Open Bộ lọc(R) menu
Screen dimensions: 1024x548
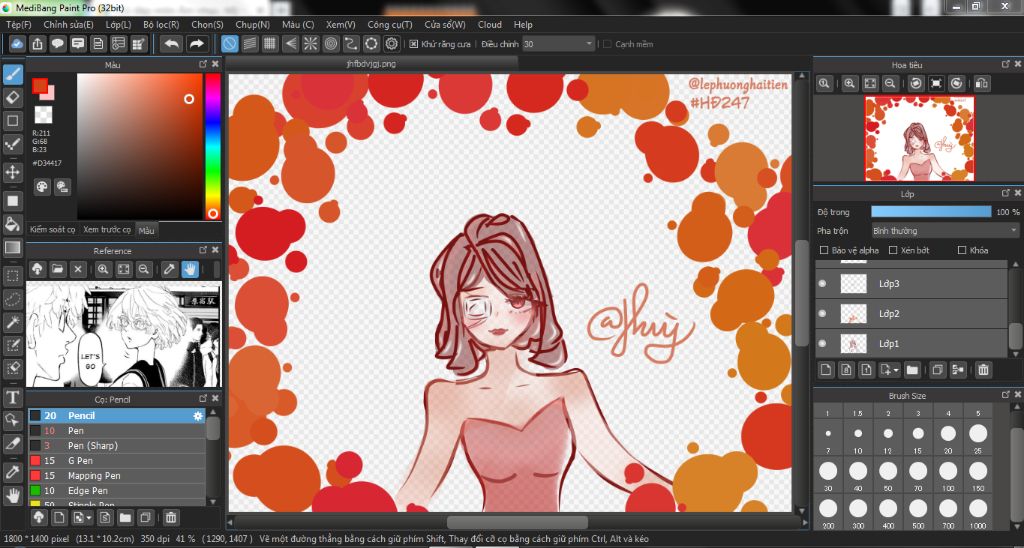pyautogui.click(x=161, y=25)
